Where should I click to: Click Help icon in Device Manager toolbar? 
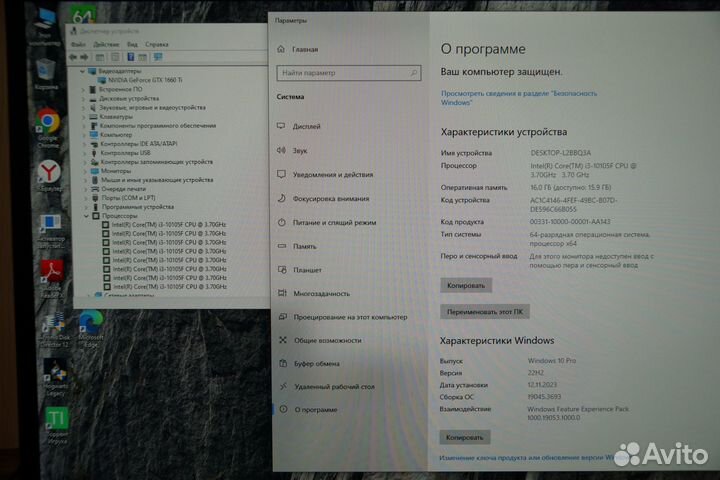coord(130,57)
